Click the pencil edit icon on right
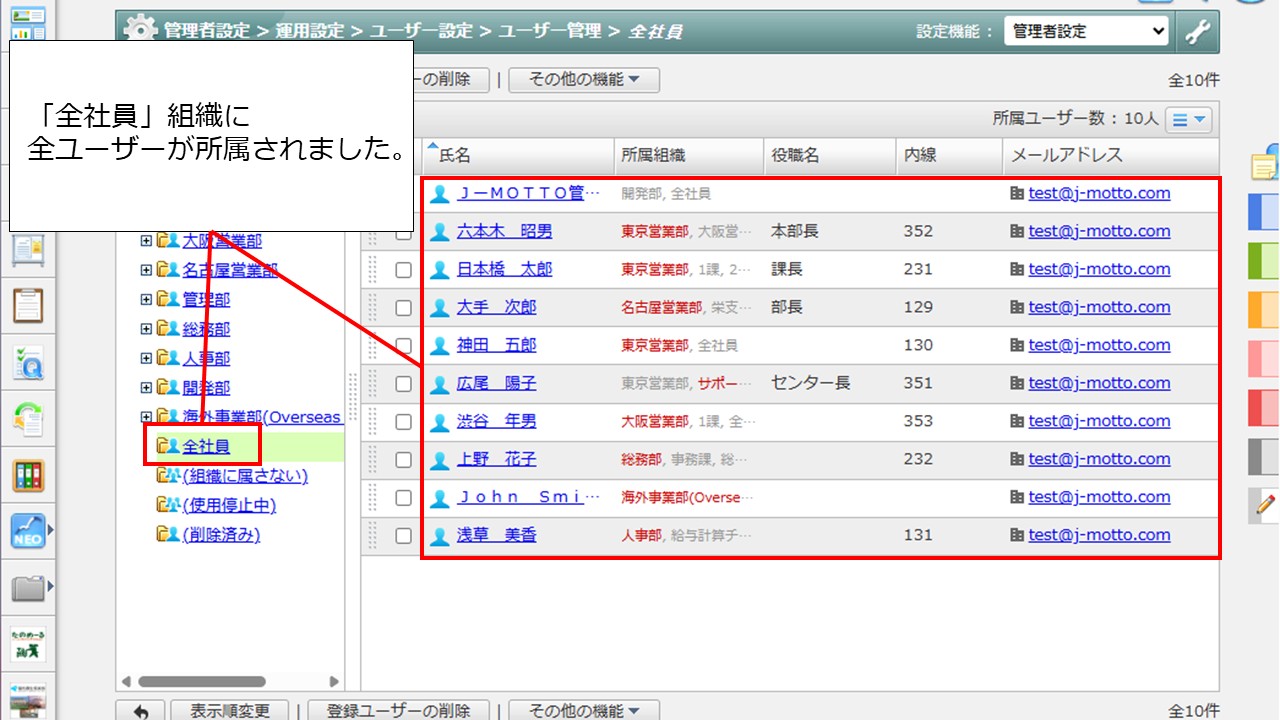The height and width of the screenshot is (720, 1280). (x=1265, y=506)
